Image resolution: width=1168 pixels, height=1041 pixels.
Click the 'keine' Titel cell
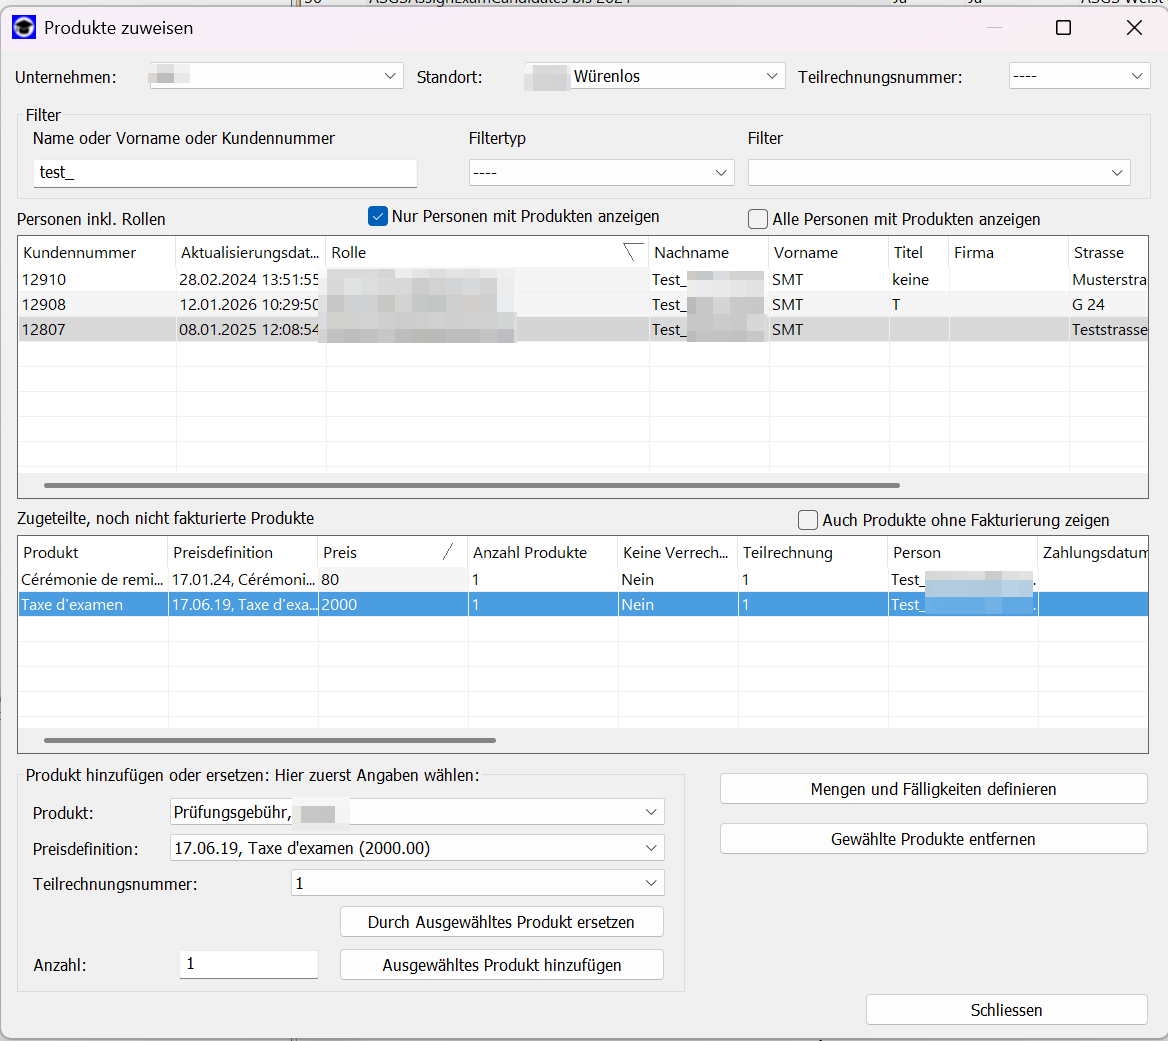pyautogui.click(x=918, y=279)
